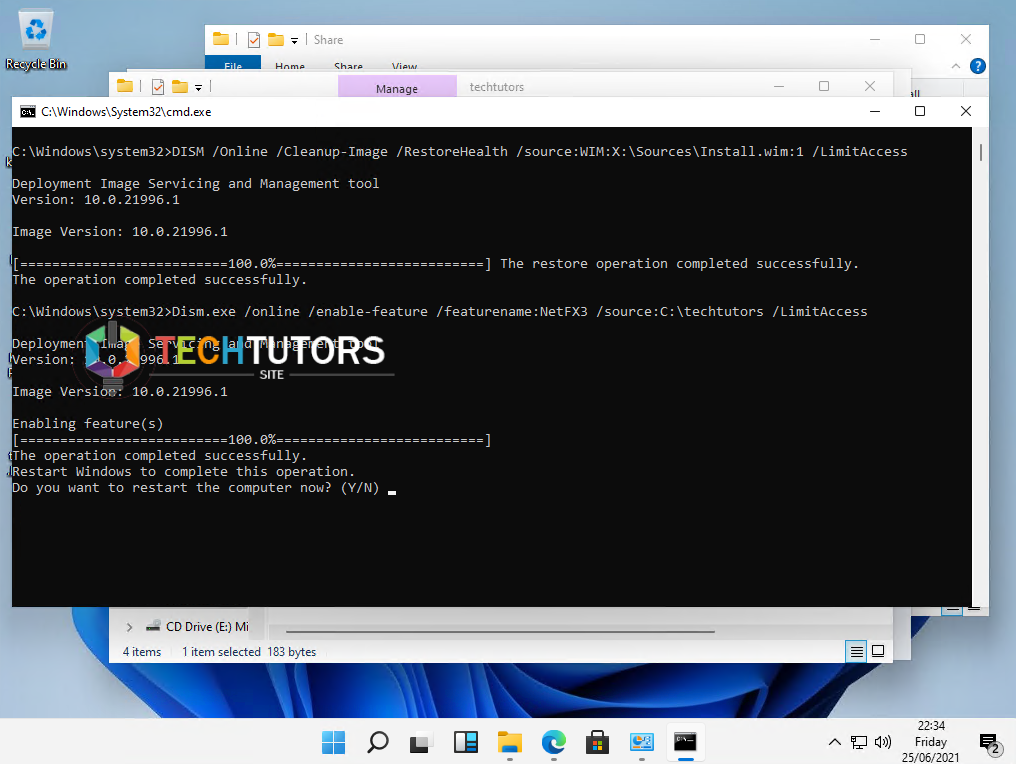Click the cmd window vertical scrollbar thumb
1016x764 pixels.
pyautogui.click(x=980, y=152)
